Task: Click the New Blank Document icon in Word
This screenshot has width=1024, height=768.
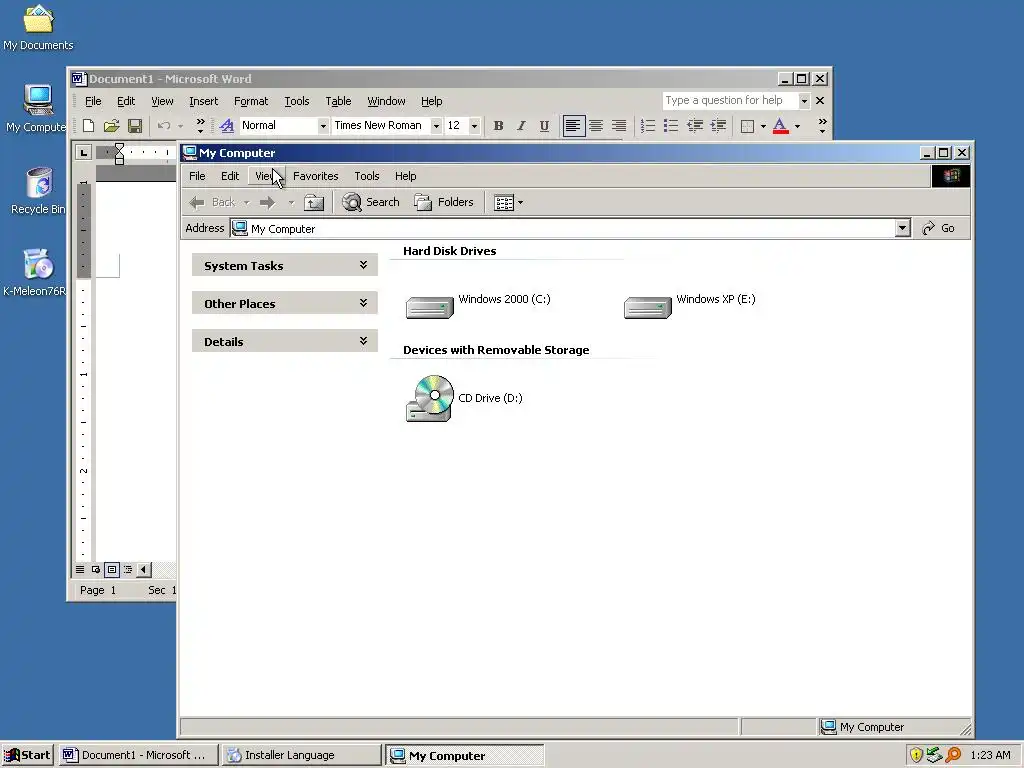Action: [x=88, y=126]
